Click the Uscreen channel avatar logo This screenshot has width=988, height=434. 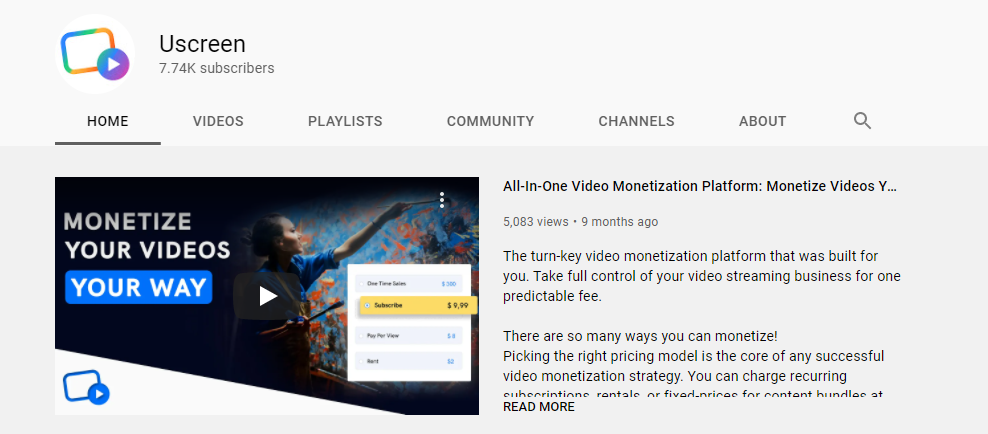click(x=95, y=54)
